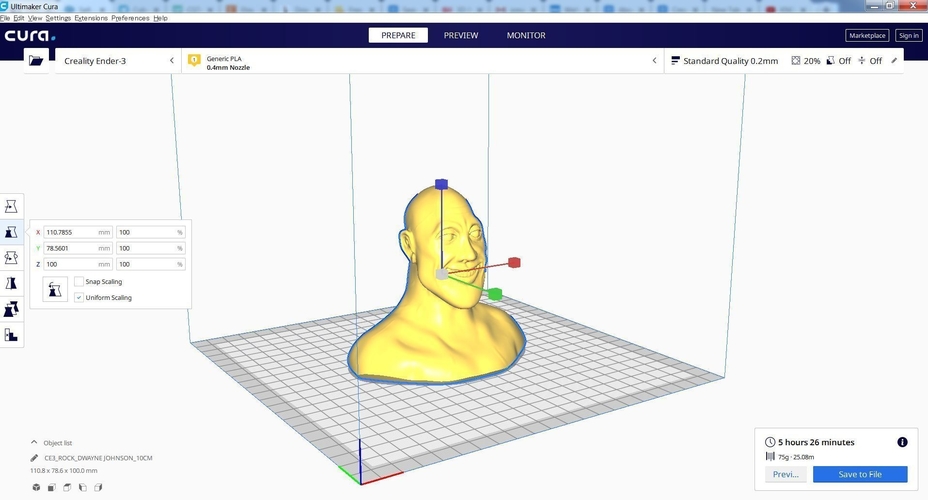This screenshot has width=928, height=500.
Task: Switch to the PREPARE stage
Action: [398, 36]
